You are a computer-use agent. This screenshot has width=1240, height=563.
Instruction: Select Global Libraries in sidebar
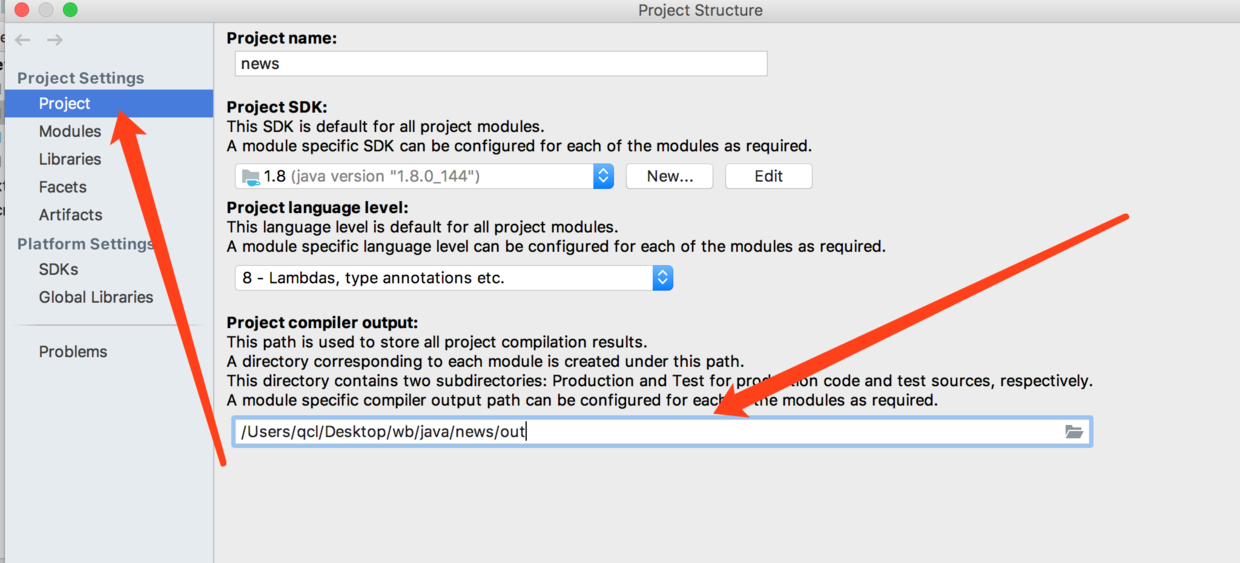(x=96, y=298)
